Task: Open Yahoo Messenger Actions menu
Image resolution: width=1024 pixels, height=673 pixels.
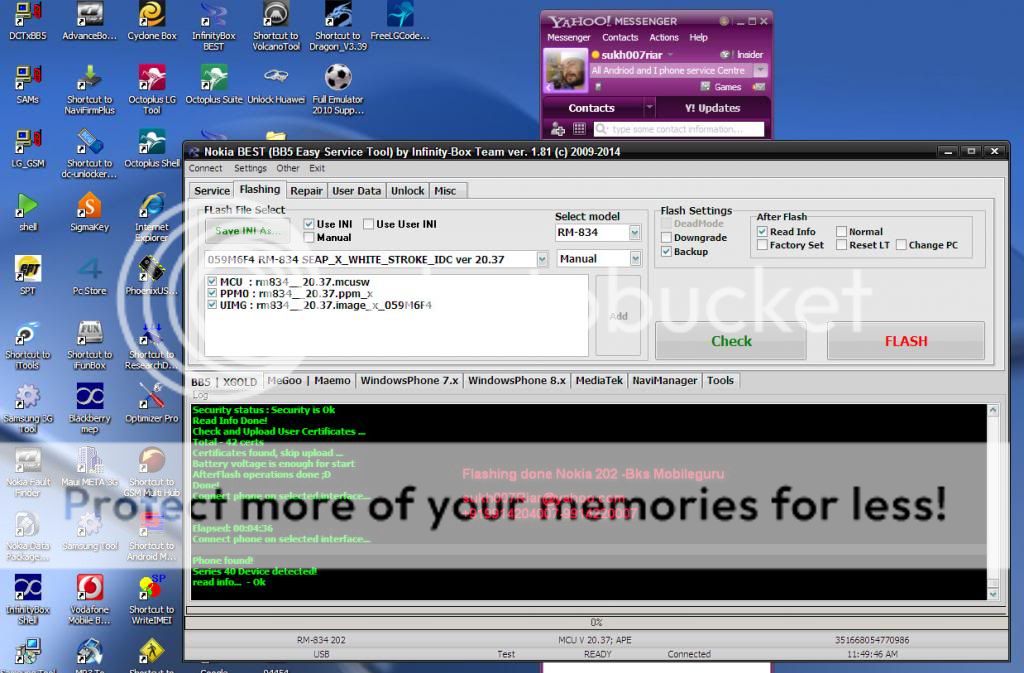Action: (664, 38)
